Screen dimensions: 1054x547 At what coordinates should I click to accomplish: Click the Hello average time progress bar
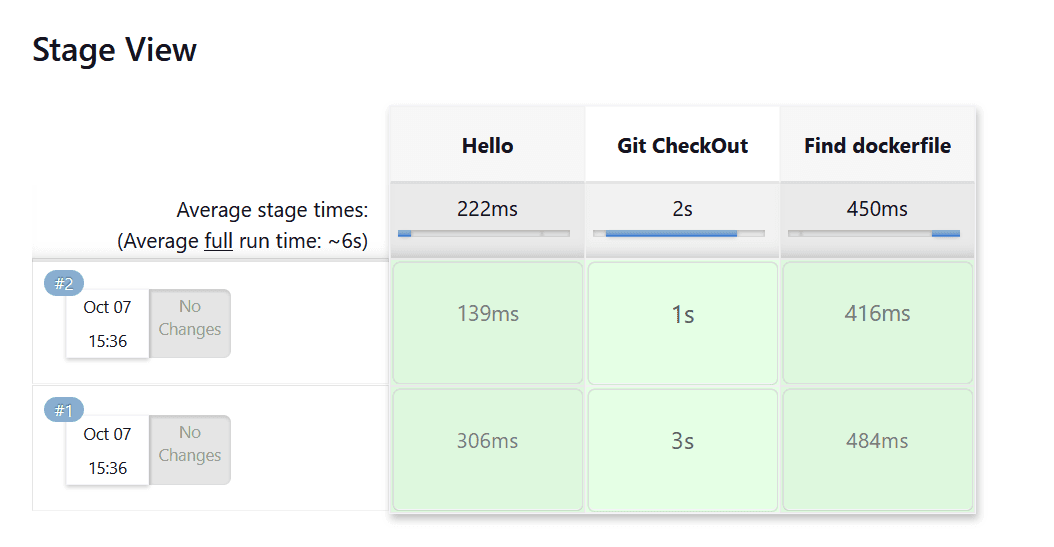coord(484,233)
